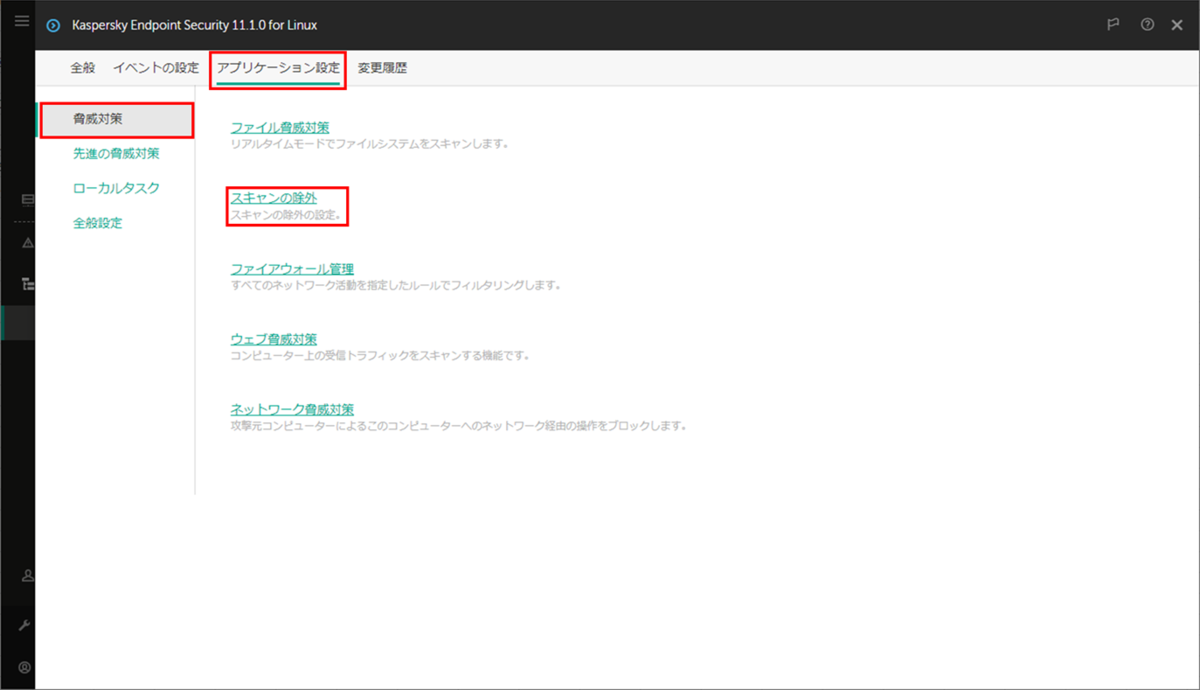The image size is (1200, 690).
Task: Open ネットワーク脅威対策 settings
Action: [x=292, y=408]
